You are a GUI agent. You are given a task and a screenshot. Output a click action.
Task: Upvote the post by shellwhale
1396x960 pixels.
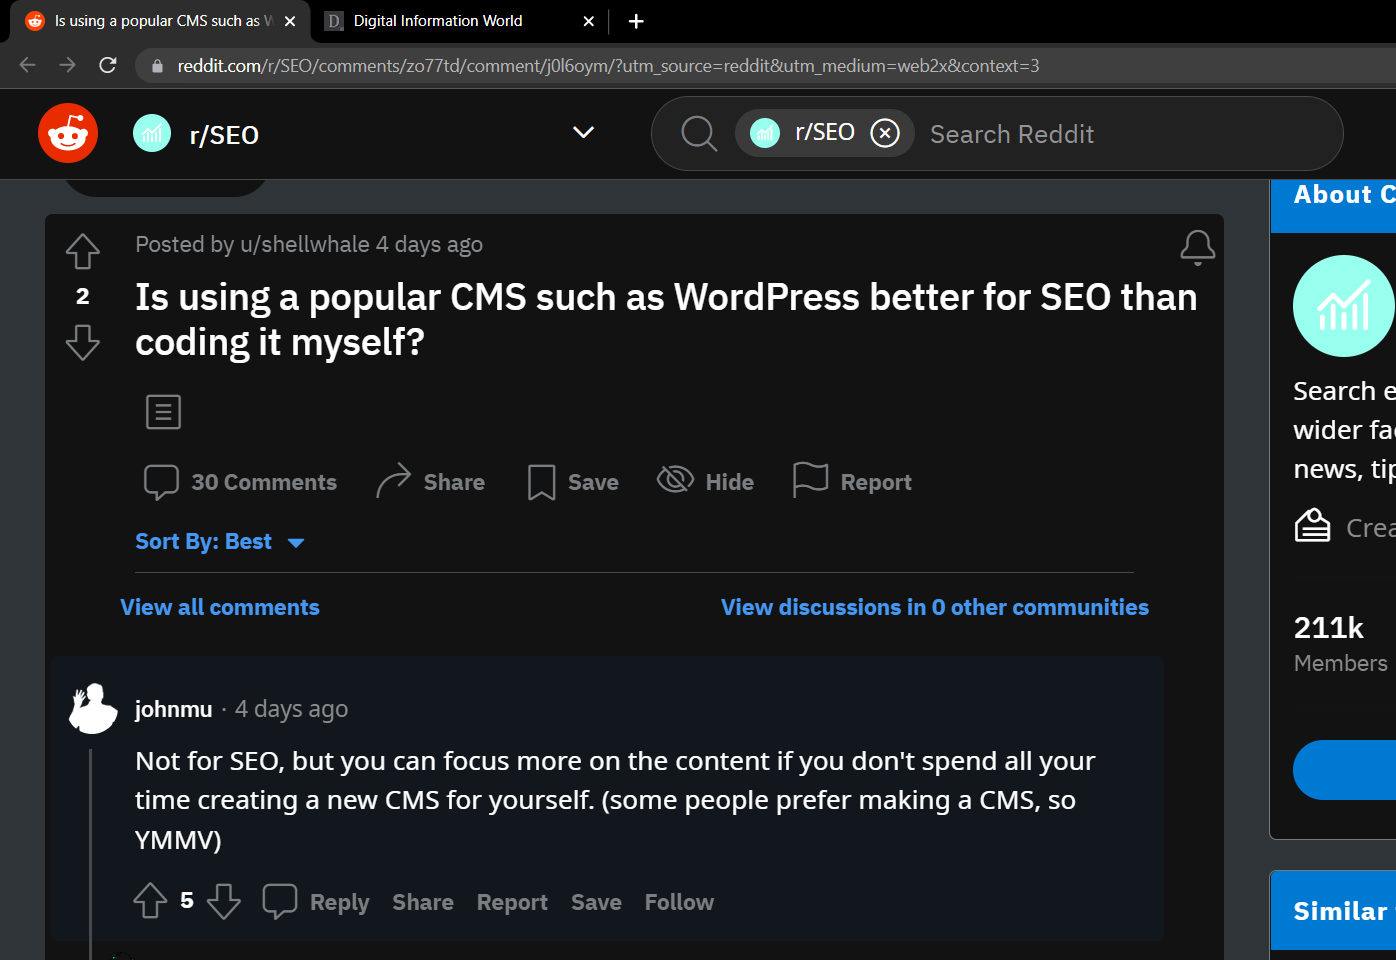(x=83, y=251)
